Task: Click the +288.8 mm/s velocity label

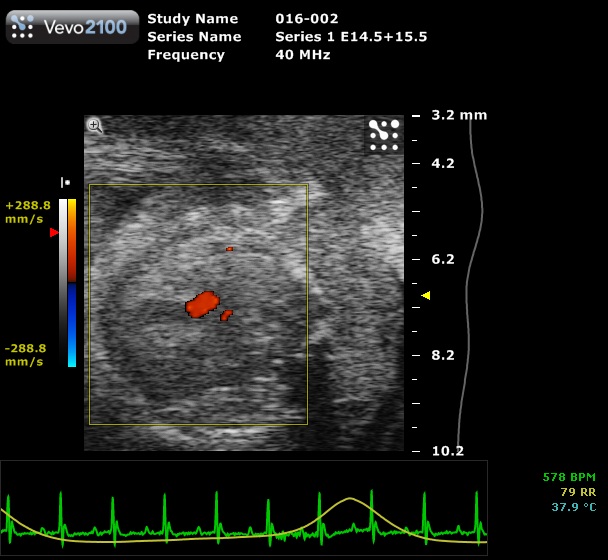Action: pyautogui.click(x=28, y=212)
